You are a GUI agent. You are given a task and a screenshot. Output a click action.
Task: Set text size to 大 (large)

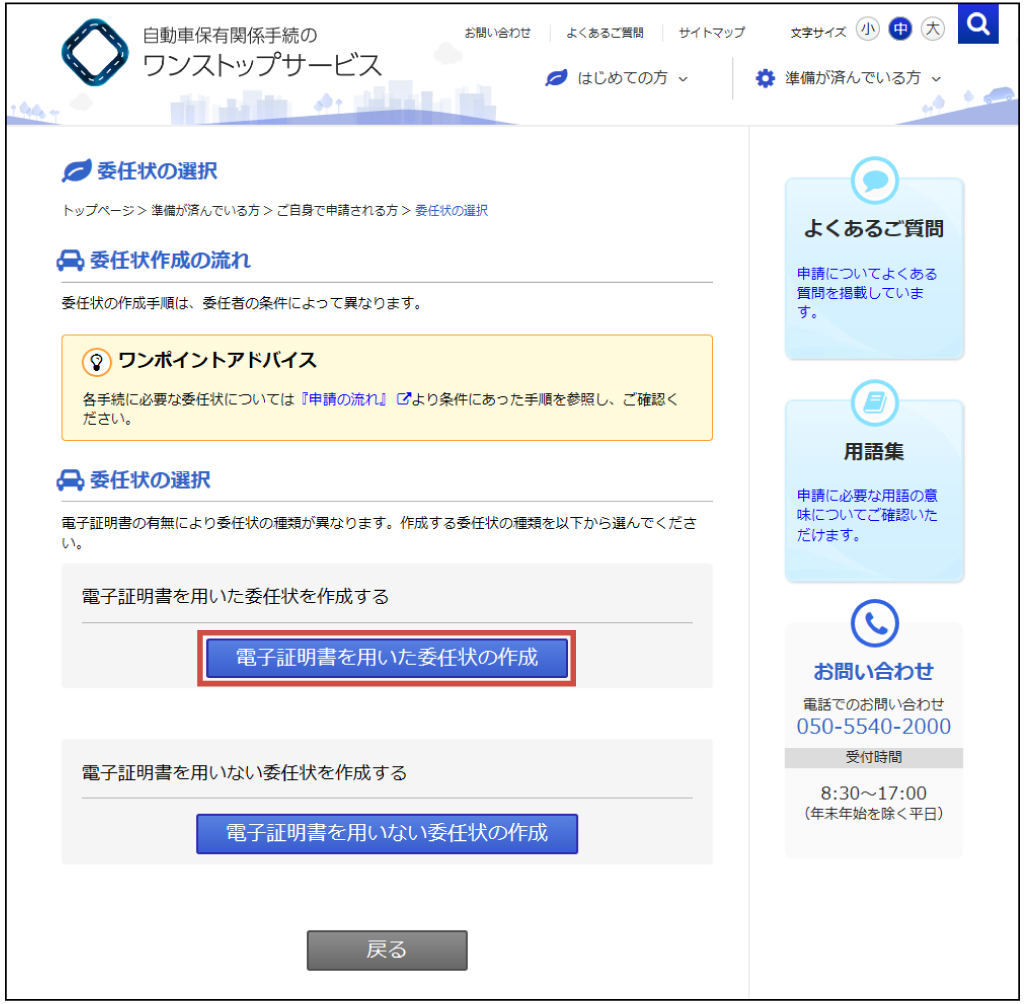click(x=933, y=29)
